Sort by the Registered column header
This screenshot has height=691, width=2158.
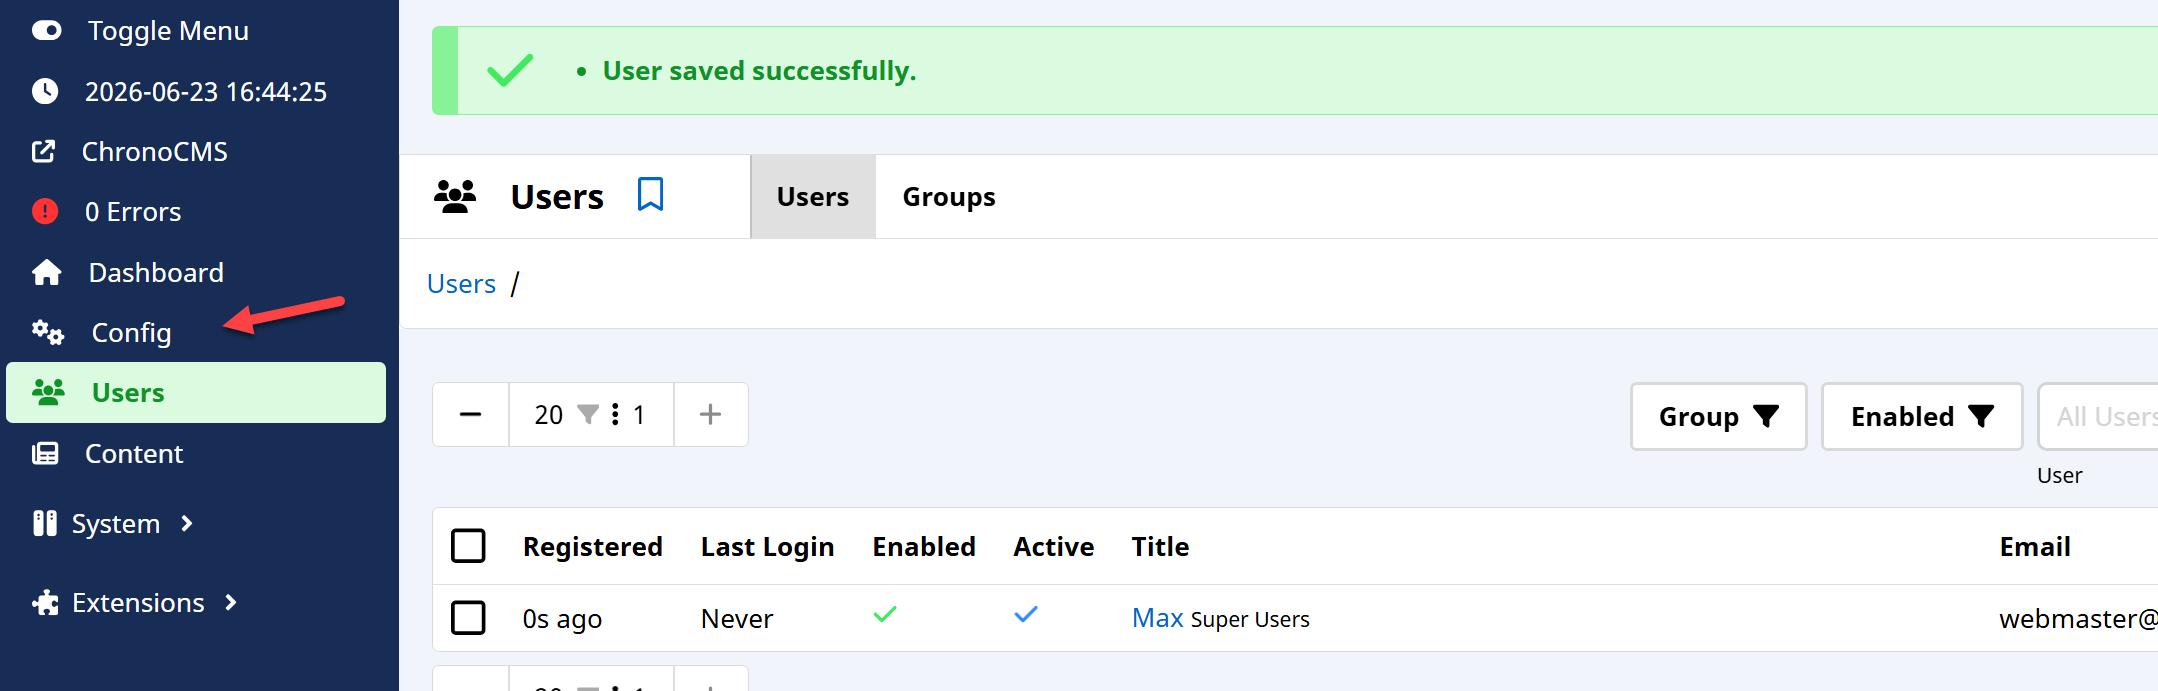(x=593, y=546)
